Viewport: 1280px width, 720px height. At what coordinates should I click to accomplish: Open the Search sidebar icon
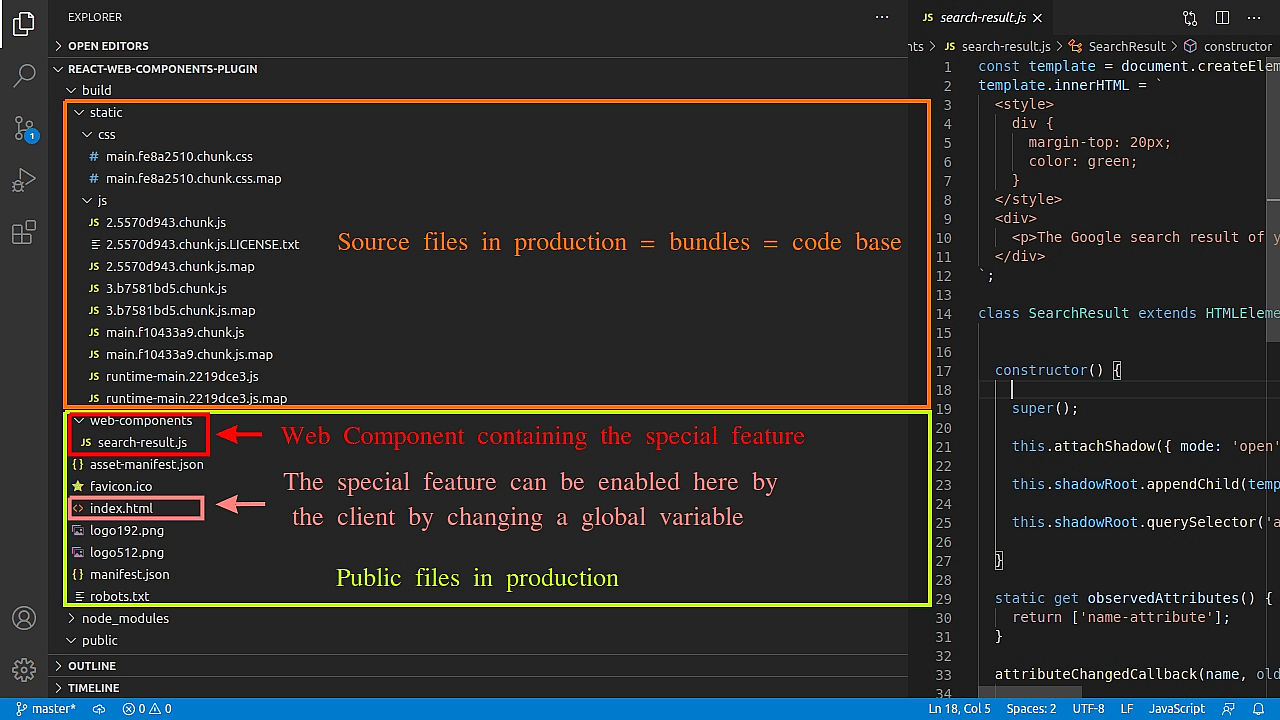(x=24, y=76)
